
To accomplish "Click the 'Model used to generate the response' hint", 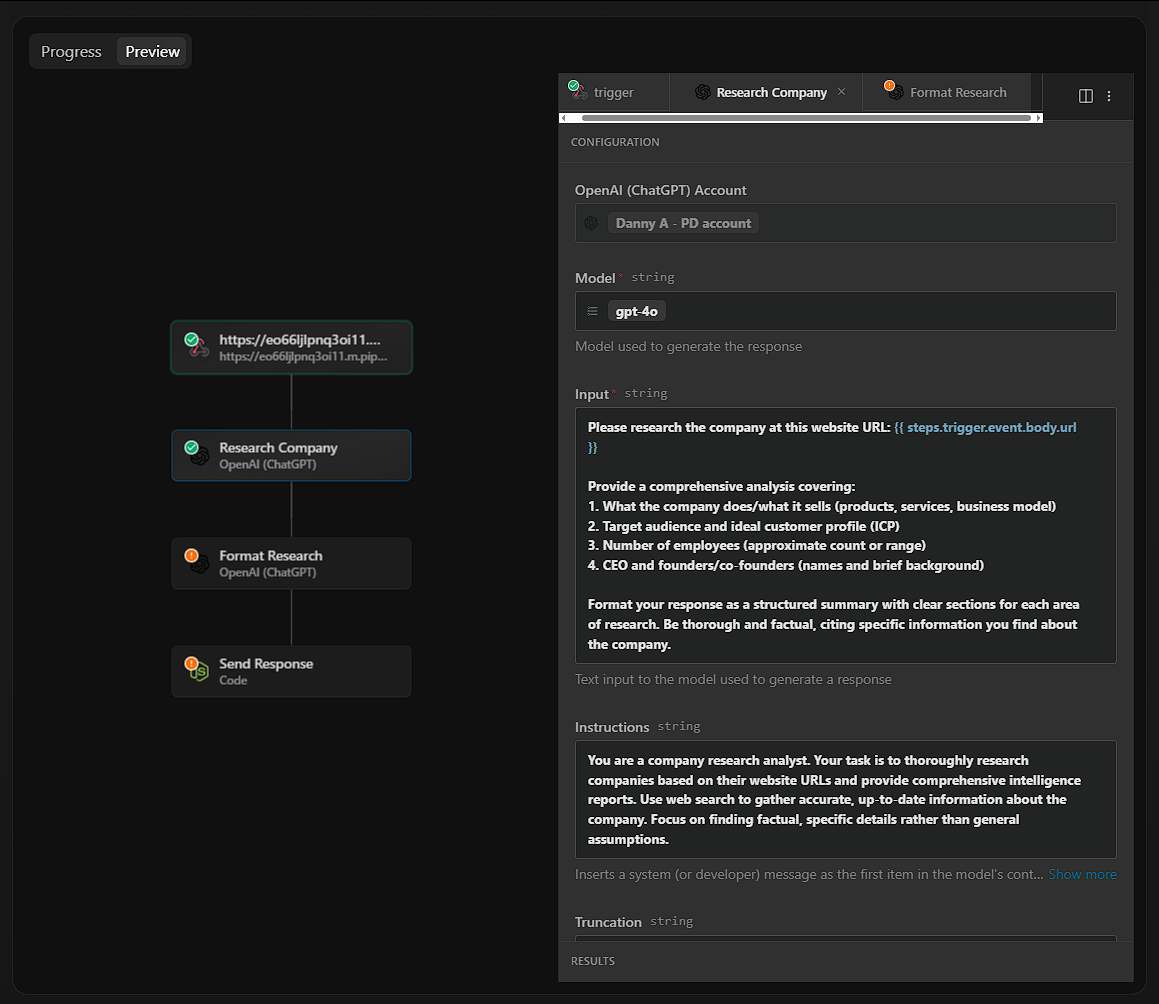I will [x=688, y=347].
